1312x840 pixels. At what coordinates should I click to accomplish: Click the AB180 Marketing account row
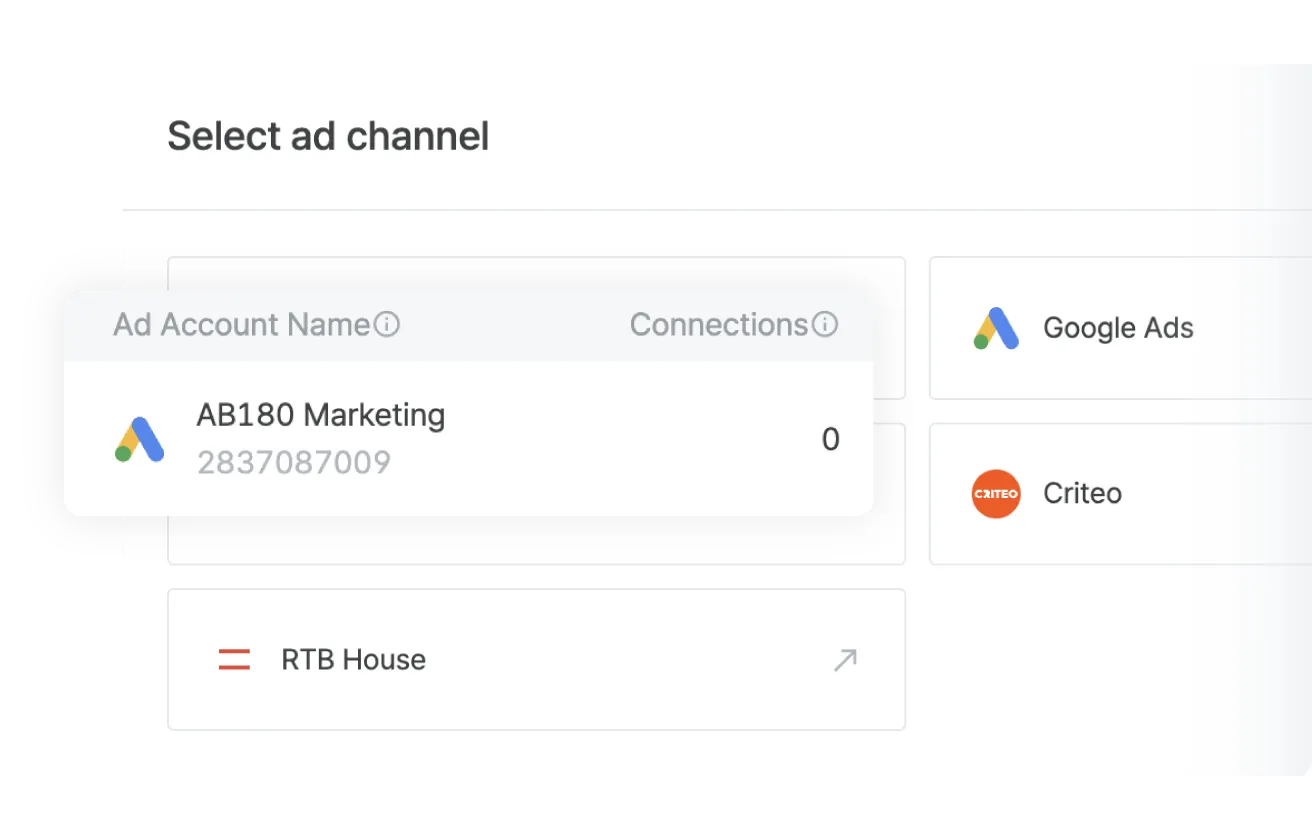tap(470, 438)
